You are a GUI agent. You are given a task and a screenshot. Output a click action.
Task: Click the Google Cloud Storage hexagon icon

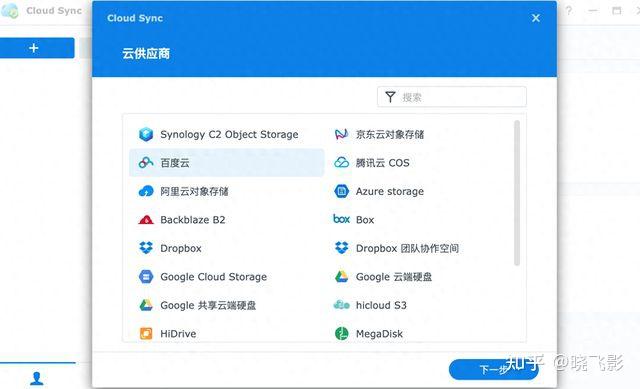point(146,277)
